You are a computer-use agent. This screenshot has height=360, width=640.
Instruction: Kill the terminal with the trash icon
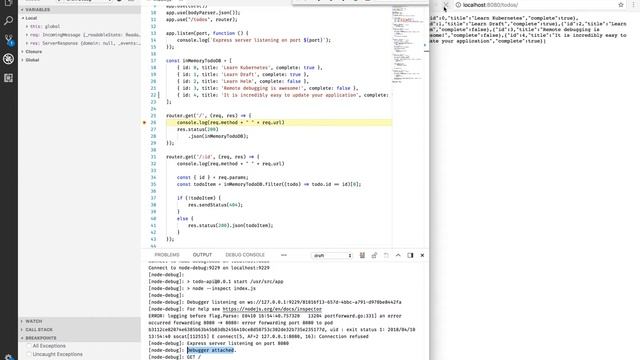(x=362, y=256)
